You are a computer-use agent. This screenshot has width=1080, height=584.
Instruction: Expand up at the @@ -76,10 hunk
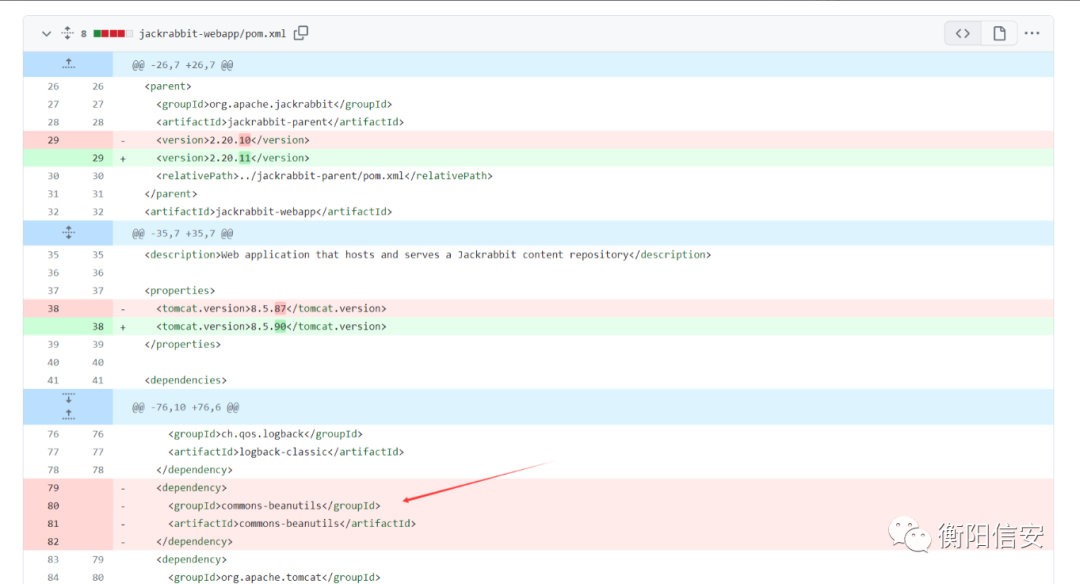tap(68, 415)
